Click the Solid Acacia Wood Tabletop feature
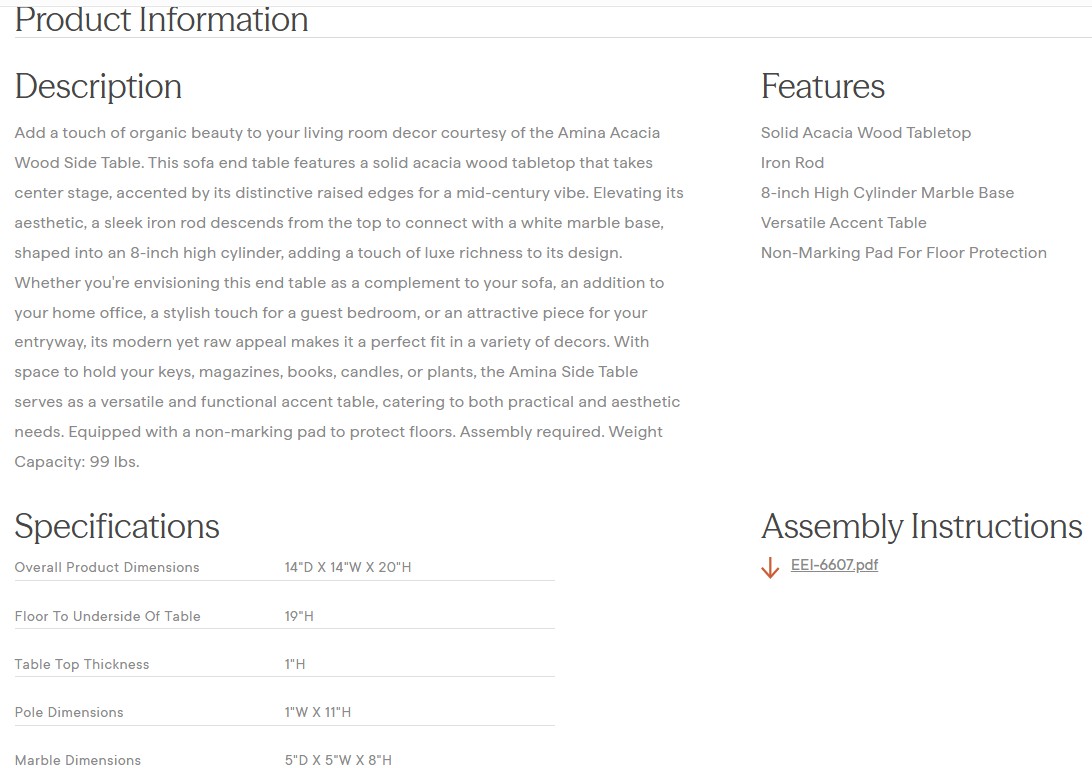This screenshot has width=1092, height=768. tap(865, 133)
